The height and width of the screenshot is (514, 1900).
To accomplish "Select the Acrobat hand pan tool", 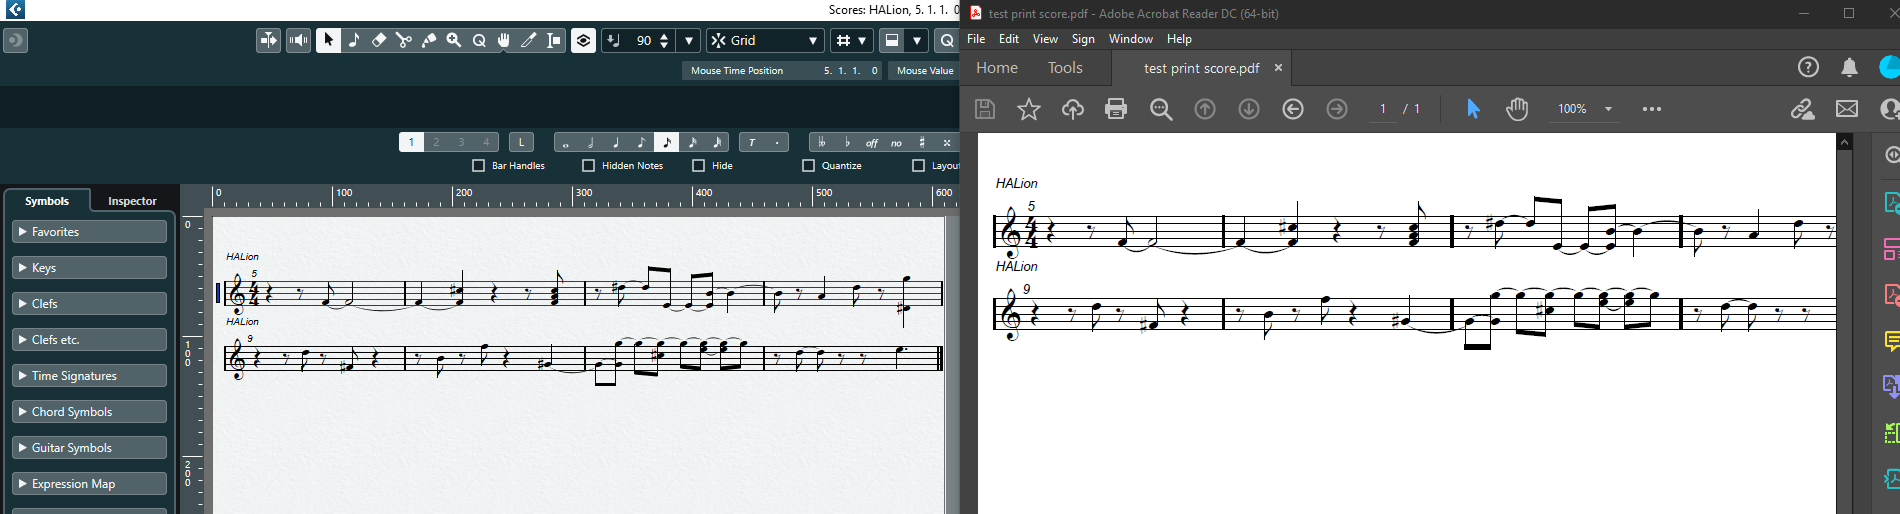I will (1517, 109).
